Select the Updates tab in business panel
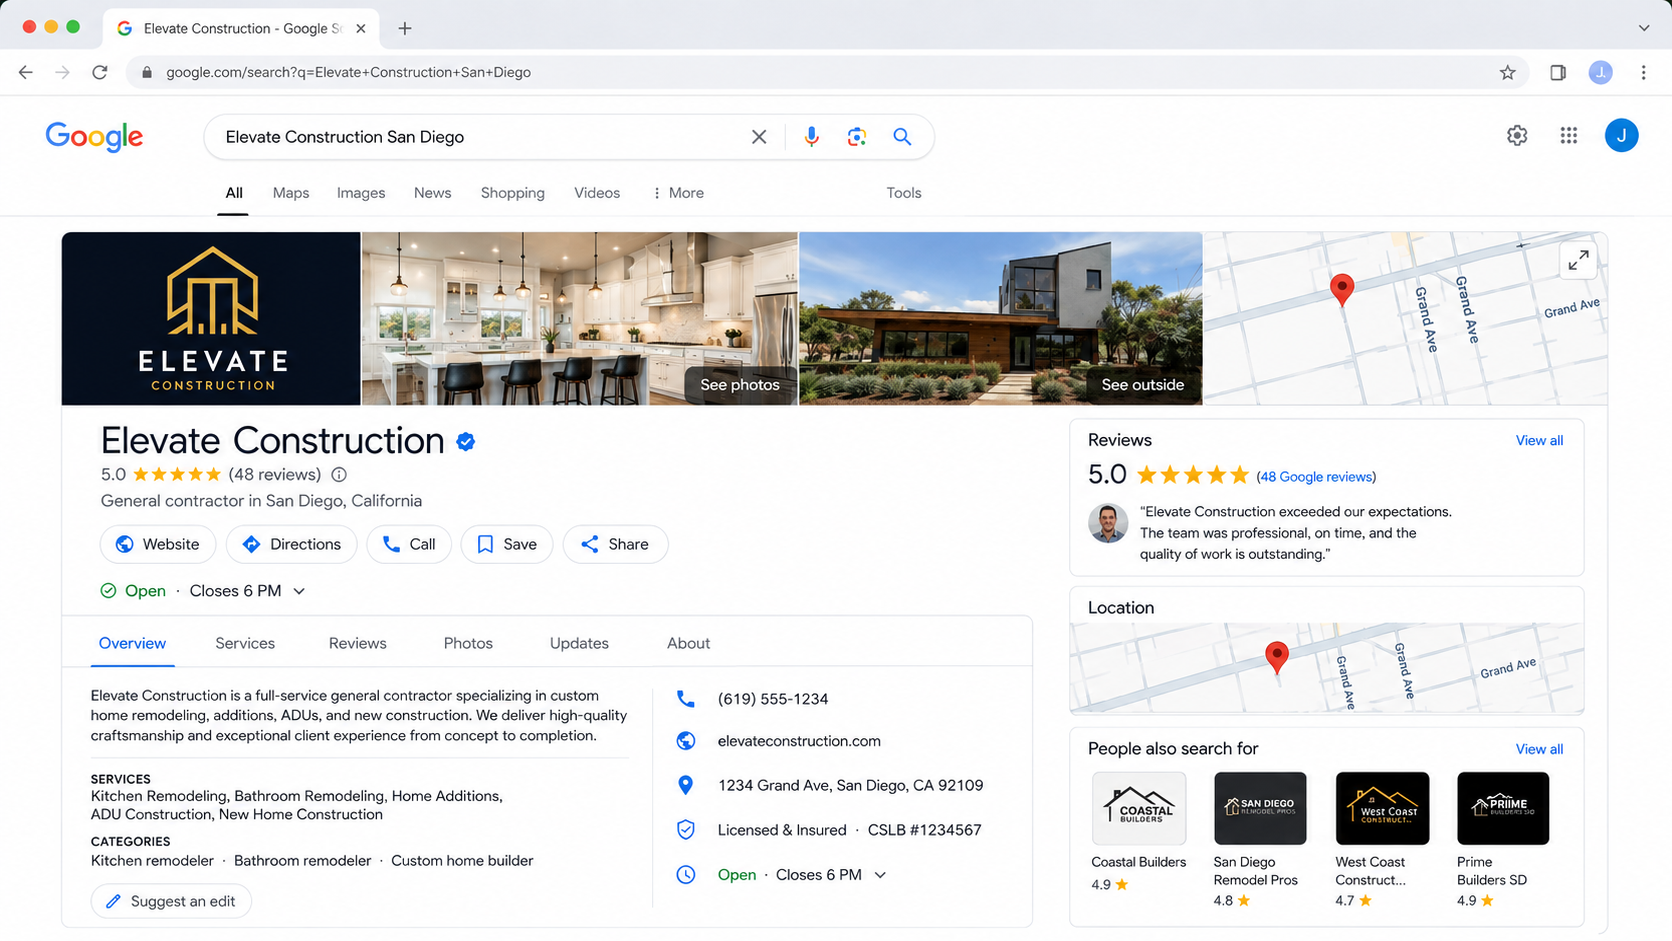The image size is (1672, 941). pyautogui.click(x=579, y=643)
